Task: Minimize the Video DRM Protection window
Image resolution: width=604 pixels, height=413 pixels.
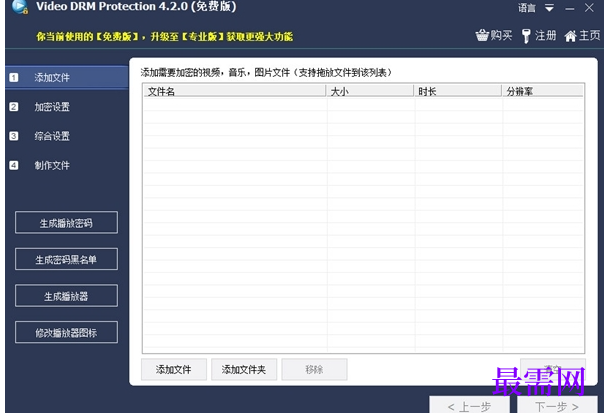Action: click(570, 8)
